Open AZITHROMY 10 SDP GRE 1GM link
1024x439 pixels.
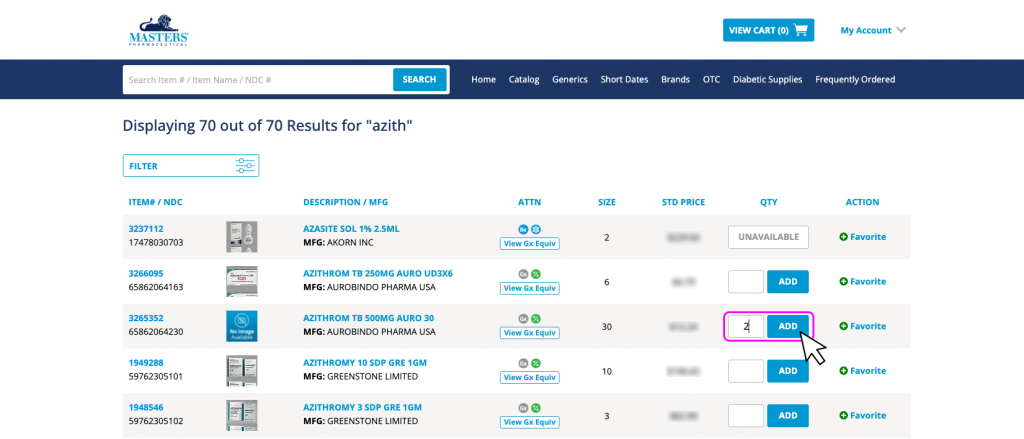(365, 363)
